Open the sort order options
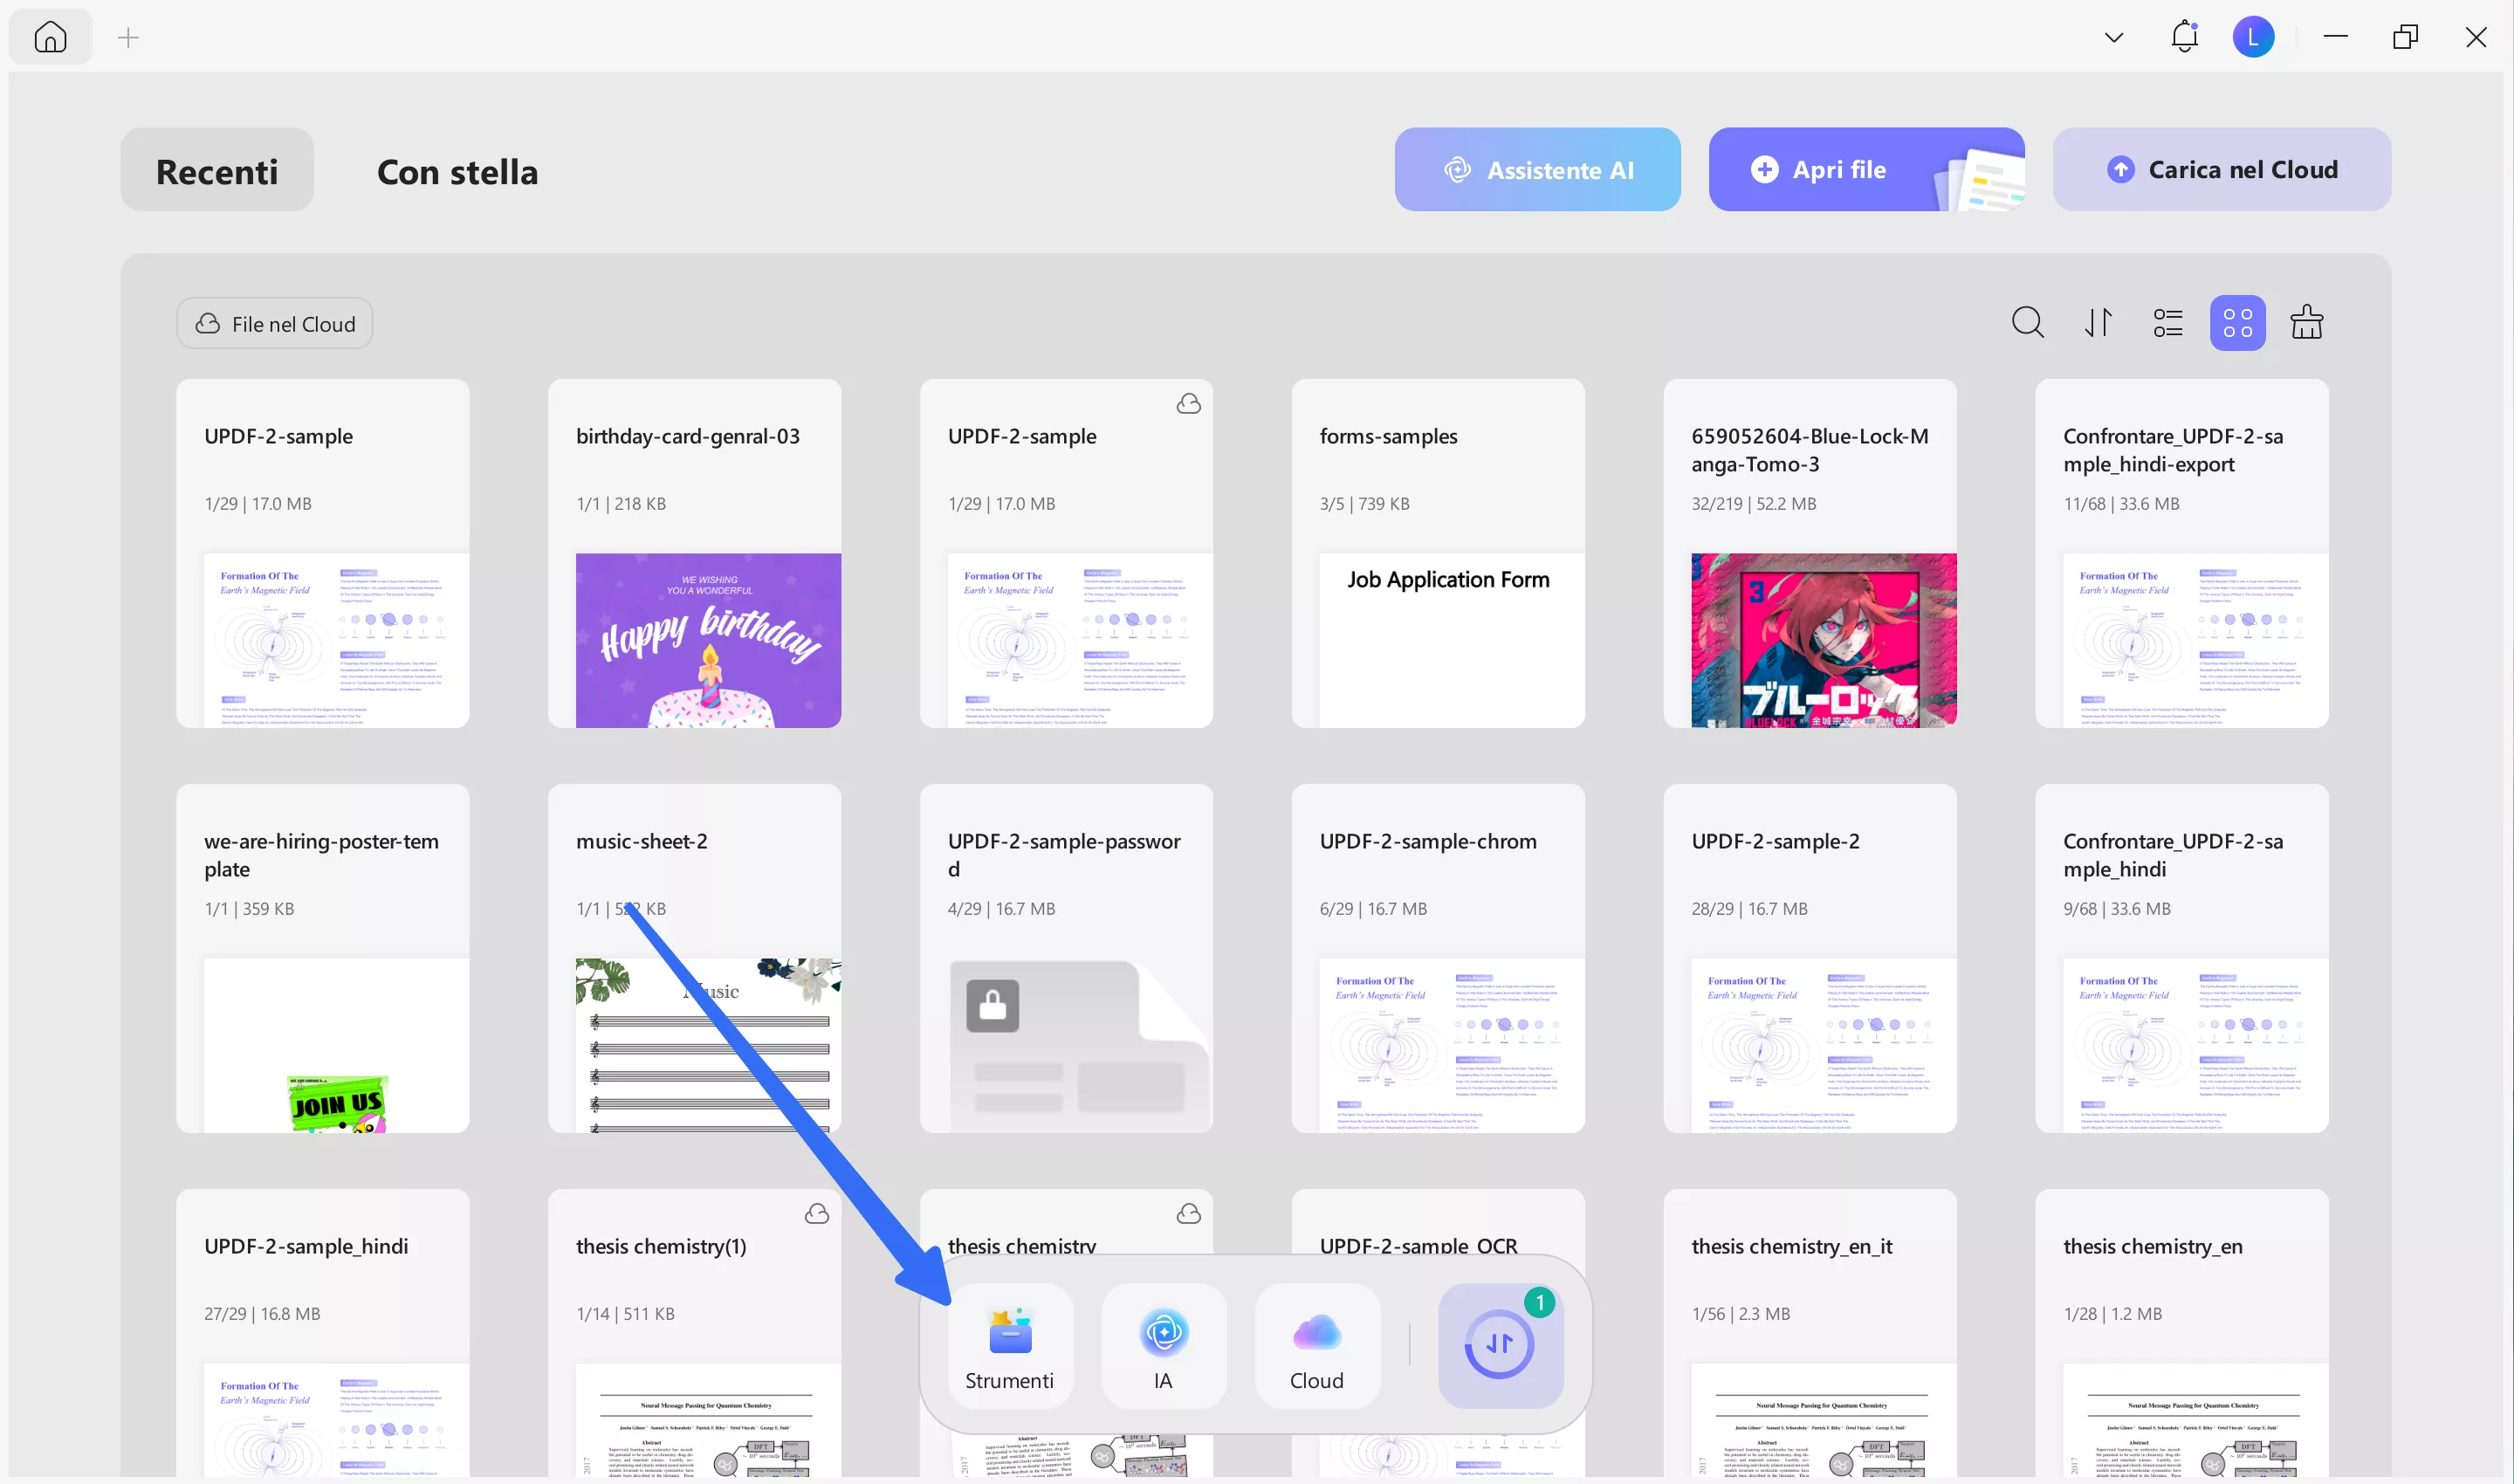This screenshot has width=2514, height=1484. (x=2098, y=323)
